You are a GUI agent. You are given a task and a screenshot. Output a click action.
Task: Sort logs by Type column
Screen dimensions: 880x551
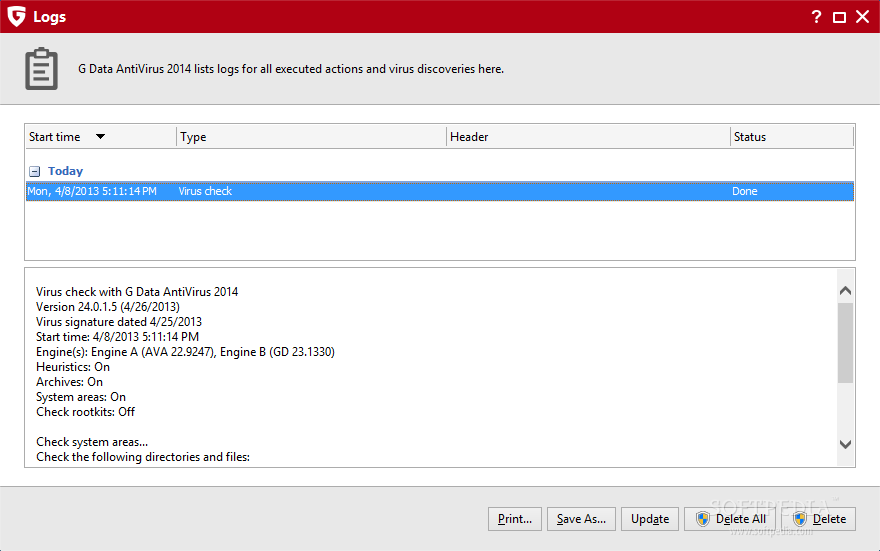(x=311, y=137)
